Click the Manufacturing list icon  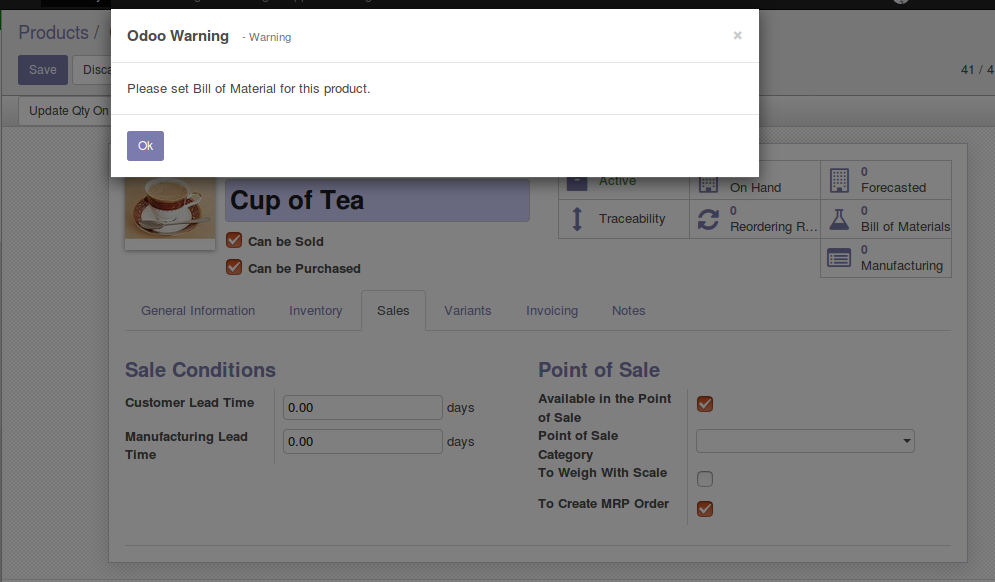pos(839,258)
